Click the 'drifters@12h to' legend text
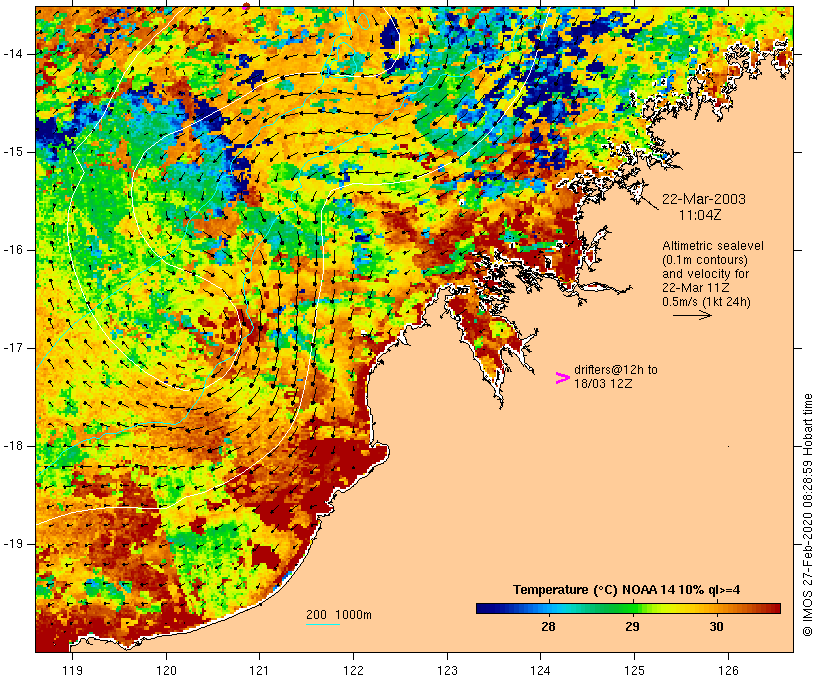This screenshot has width=820, height=680. (x=616, y=370)
